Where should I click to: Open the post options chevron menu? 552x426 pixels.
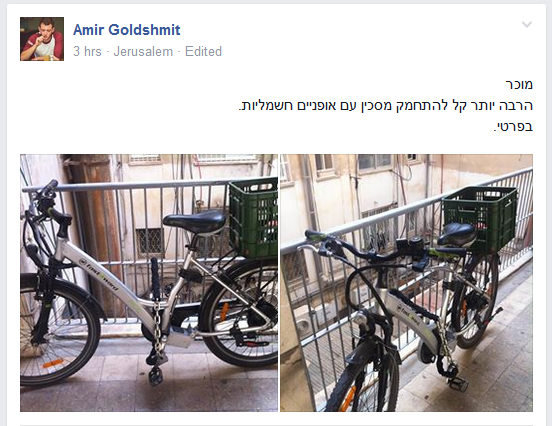(x=527, y=25)
